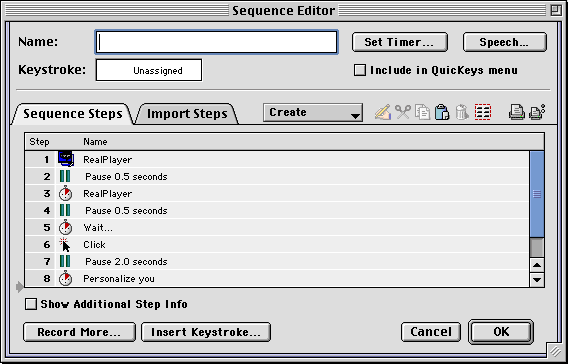Click the Cancel button
The image size is (568, 364).
coord(431,332)
